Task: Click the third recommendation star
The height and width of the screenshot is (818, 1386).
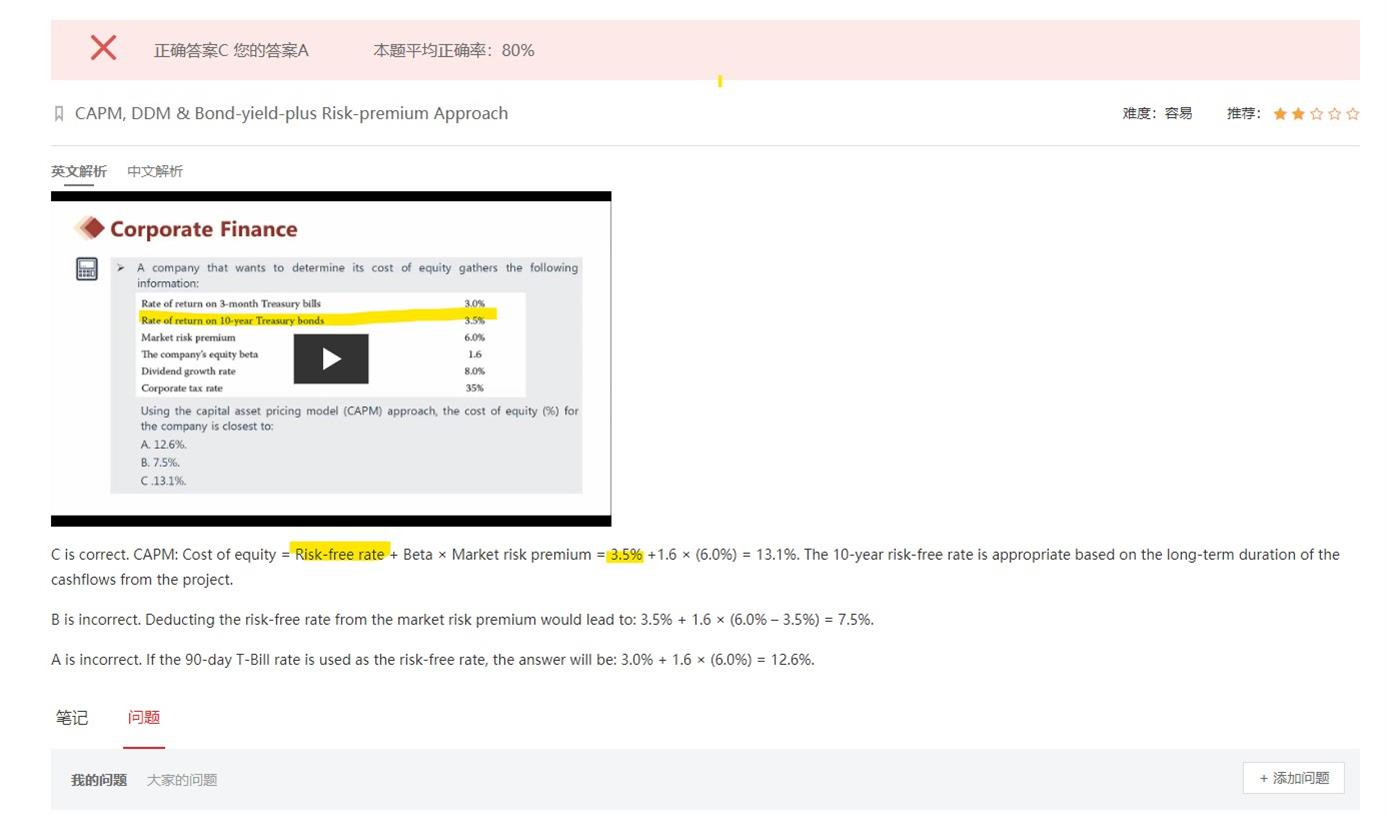Action: click(x=1316, y=114)
